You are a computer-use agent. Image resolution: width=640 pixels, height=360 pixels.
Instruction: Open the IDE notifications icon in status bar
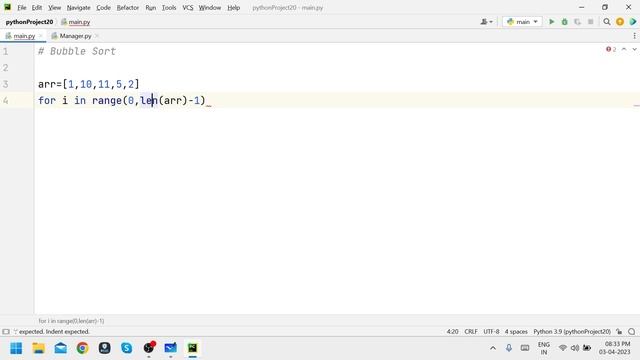tap(632, 331)
